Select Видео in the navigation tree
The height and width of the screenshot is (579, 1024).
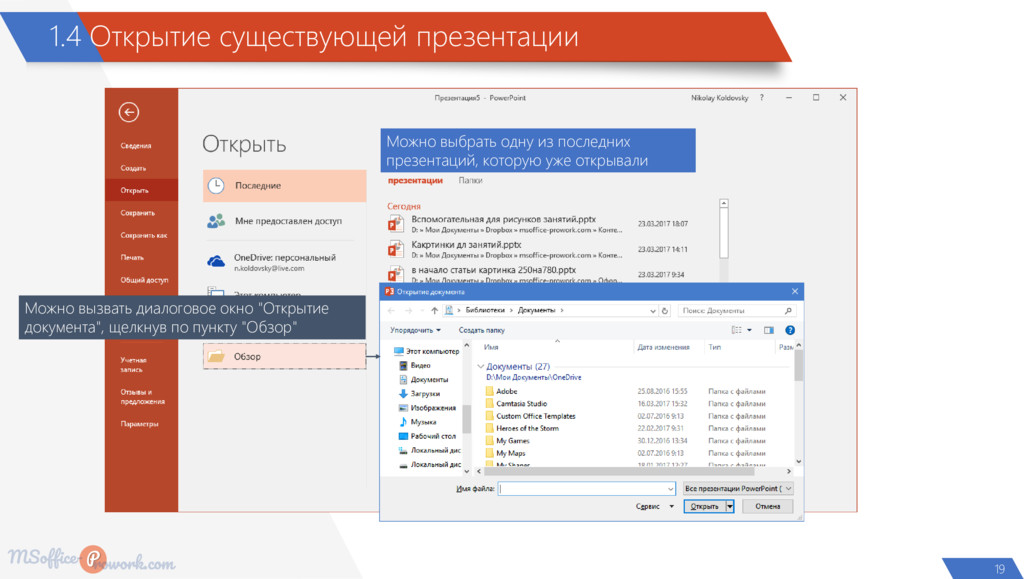414,366
